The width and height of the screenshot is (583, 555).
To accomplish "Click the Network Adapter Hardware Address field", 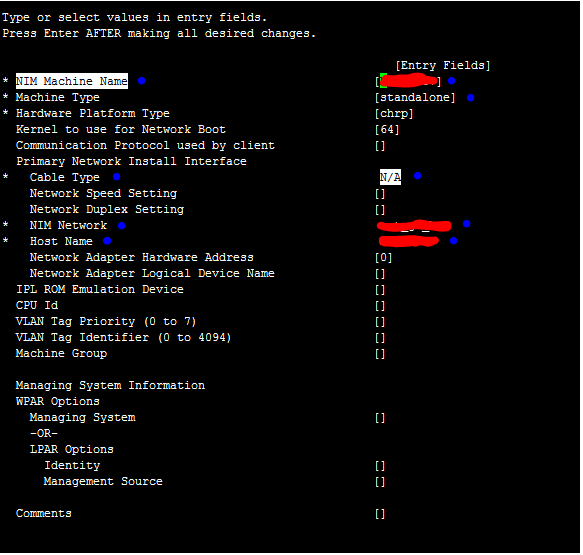I will pyautogui.click(x=383, y=258).
